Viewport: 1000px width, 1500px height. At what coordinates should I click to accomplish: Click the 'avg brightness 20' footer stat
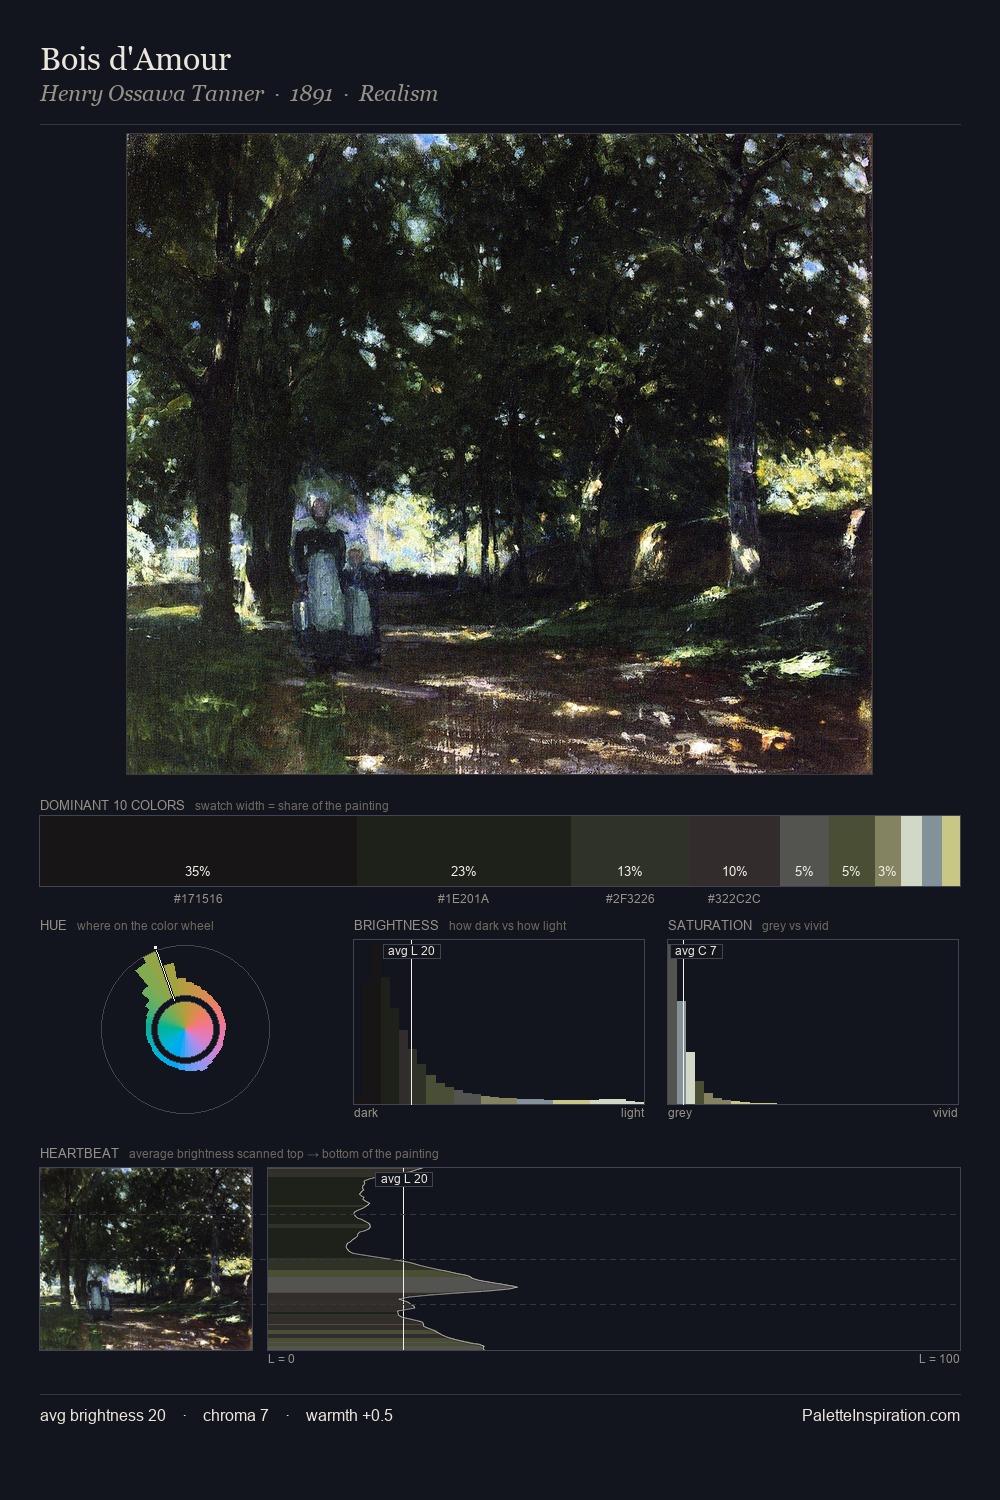point(103,1415)
